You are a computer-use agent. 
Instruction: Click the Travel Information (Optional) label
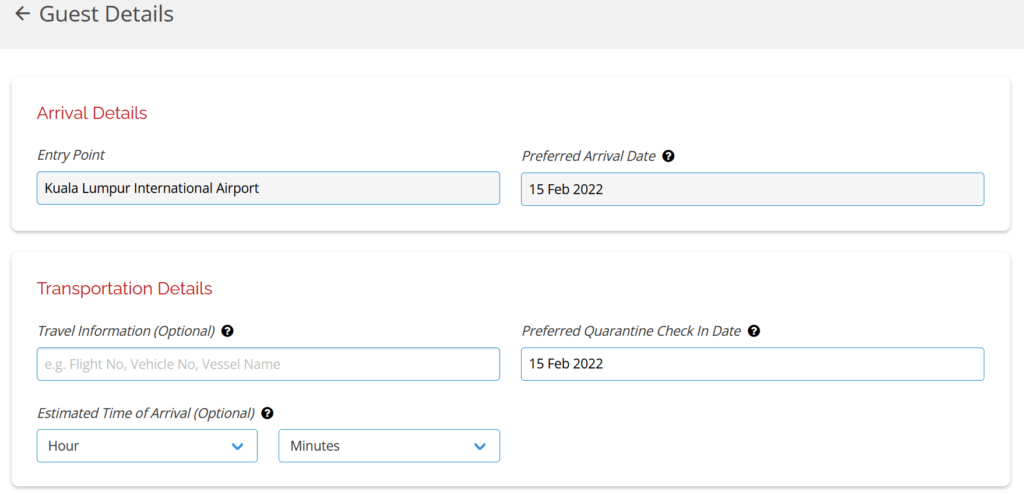126,331
